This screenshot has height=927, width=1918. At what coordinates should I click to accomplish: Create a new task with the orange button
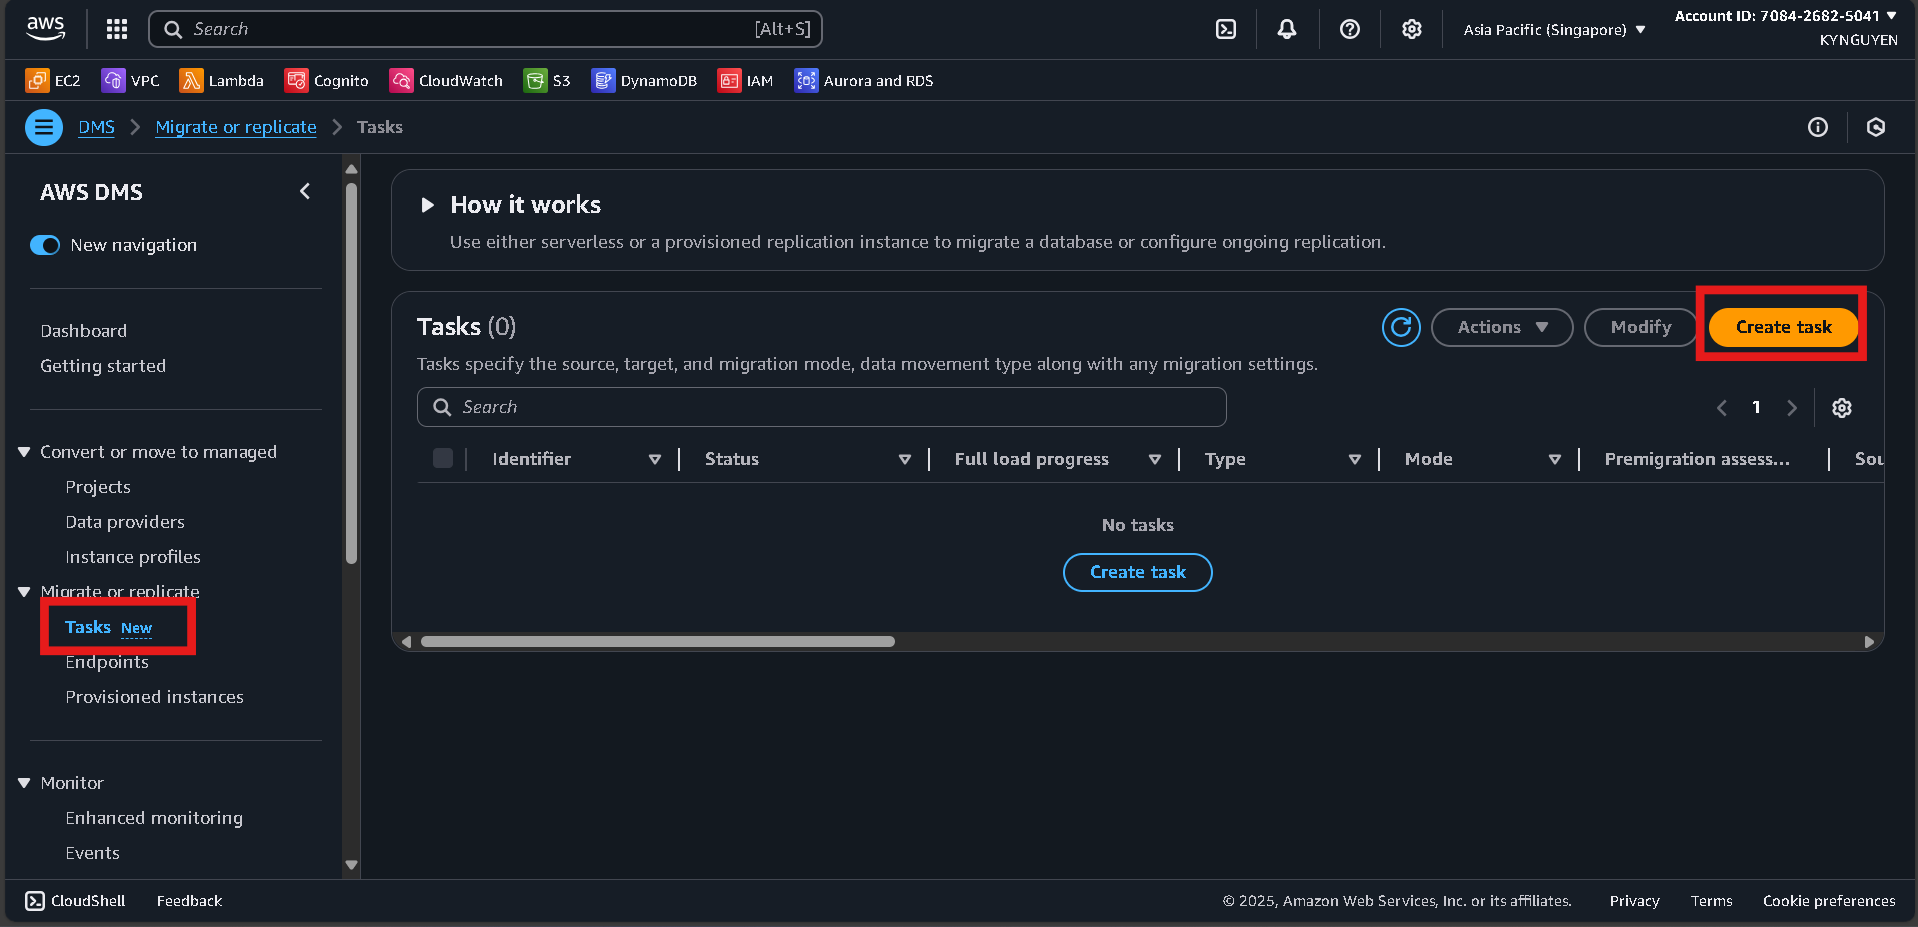tap(1782, 327)
